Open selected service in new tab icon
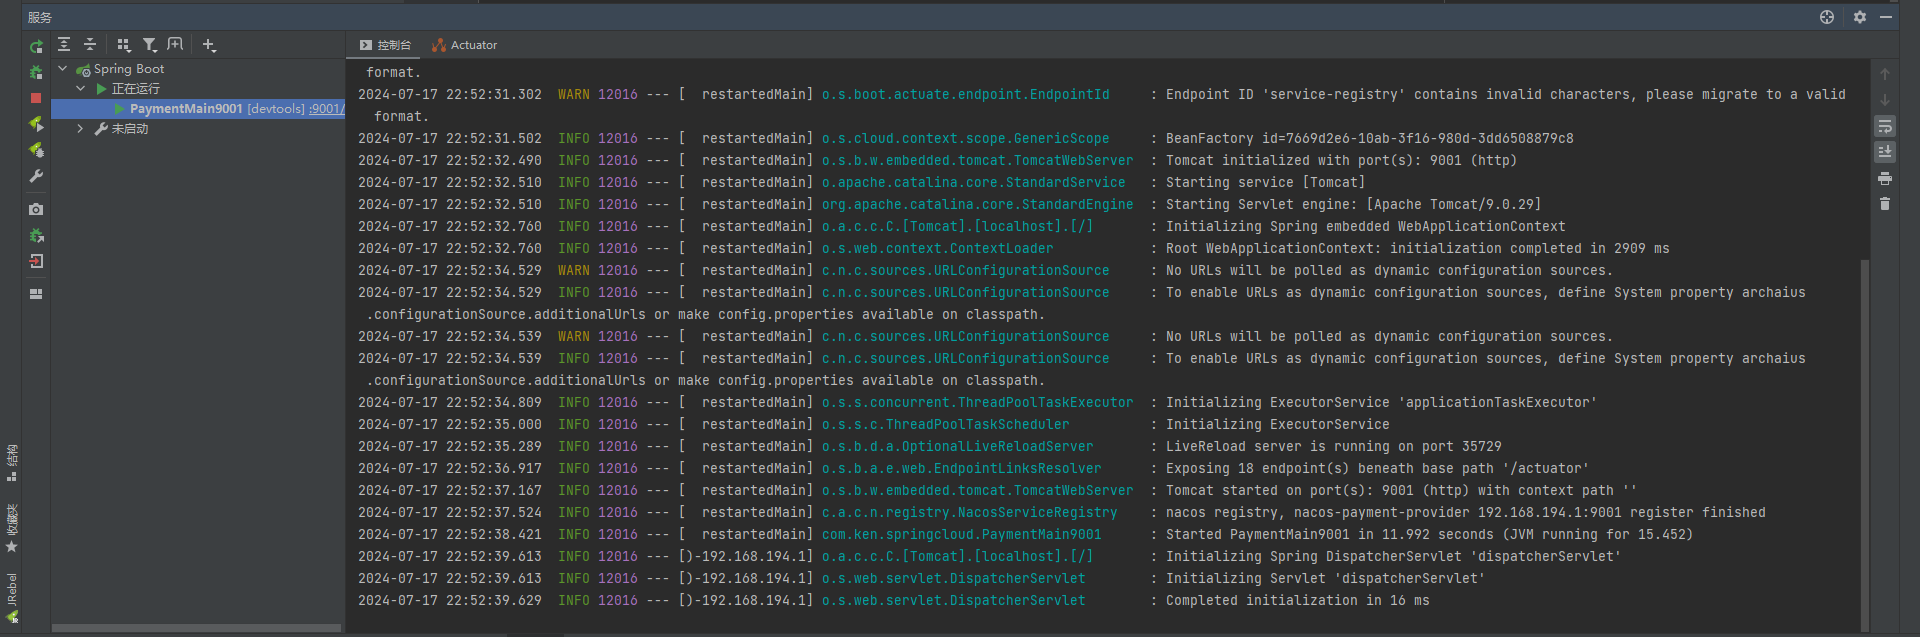The image size is (1920, 637). (x=176, y=44)
